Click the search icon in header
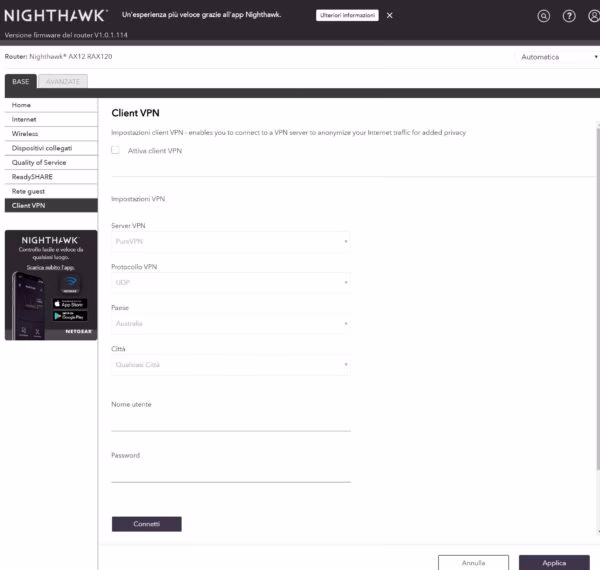The width and height of the screenshot is (600, 570). click(x=543, y=16)
